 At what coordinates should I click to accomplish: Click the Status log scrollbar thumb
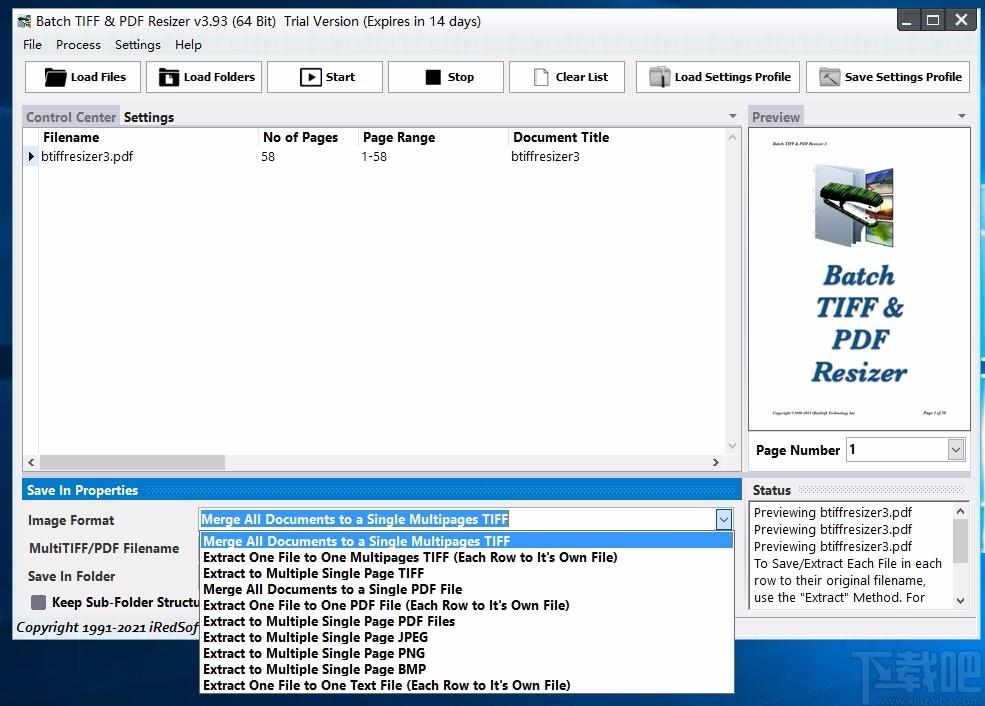pyautogui.click(x=960, y=541)
